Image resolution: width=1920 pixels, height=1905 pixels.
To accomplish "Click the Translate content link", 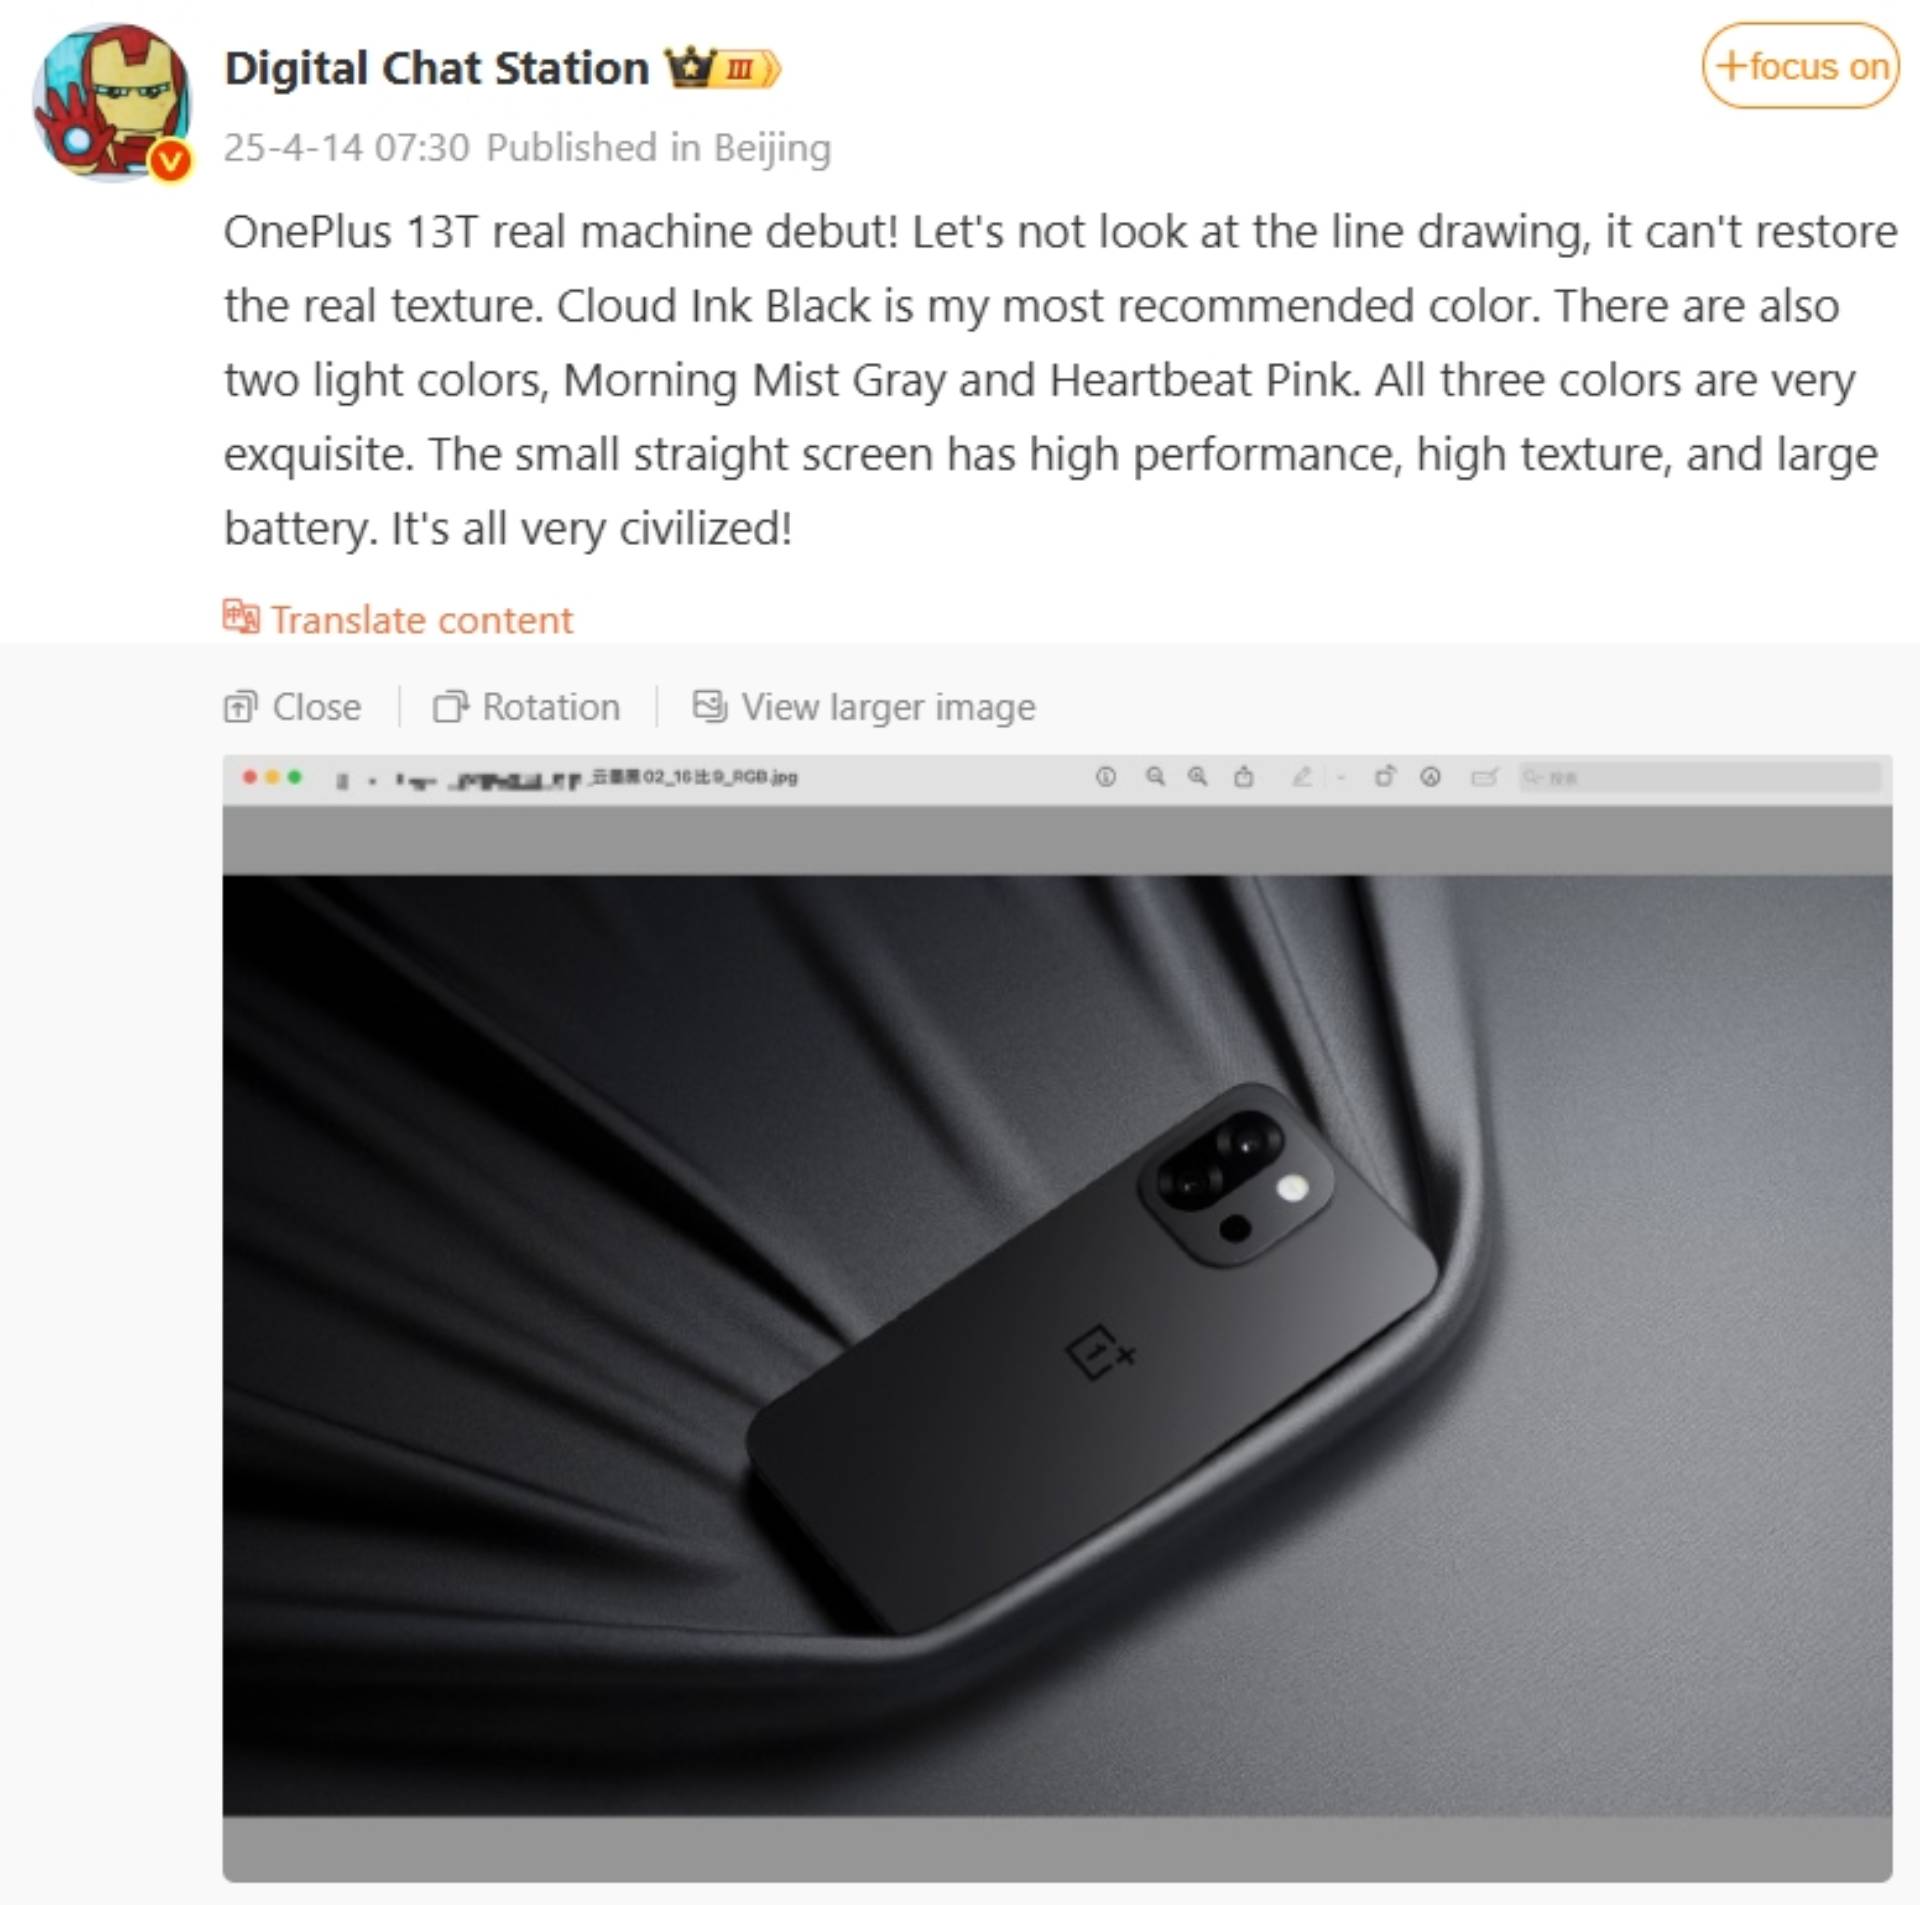I will (x=422, y=620).
